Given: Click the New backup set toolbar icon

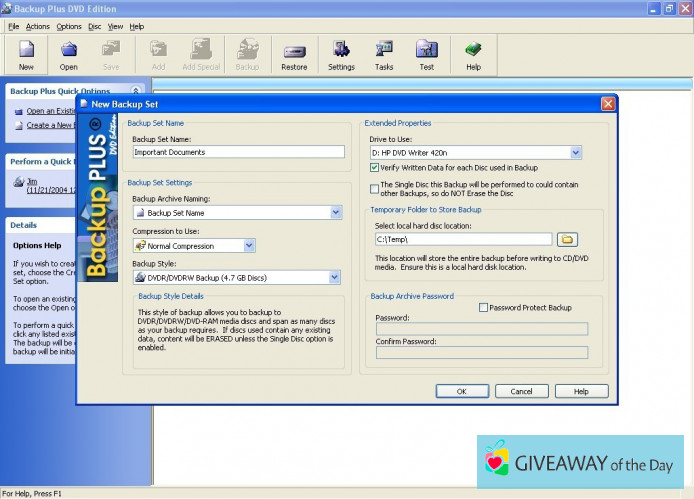Looking at the screenshot, I should (x=26, y=54).
